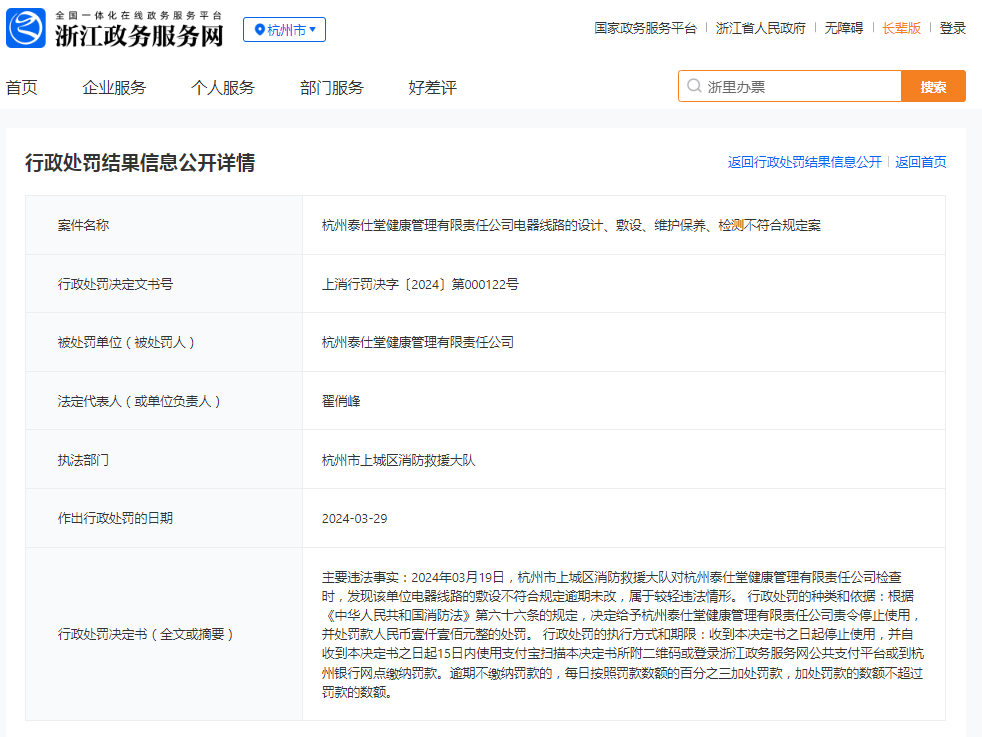Click the representative name 翟俏峰

[341, 401]
